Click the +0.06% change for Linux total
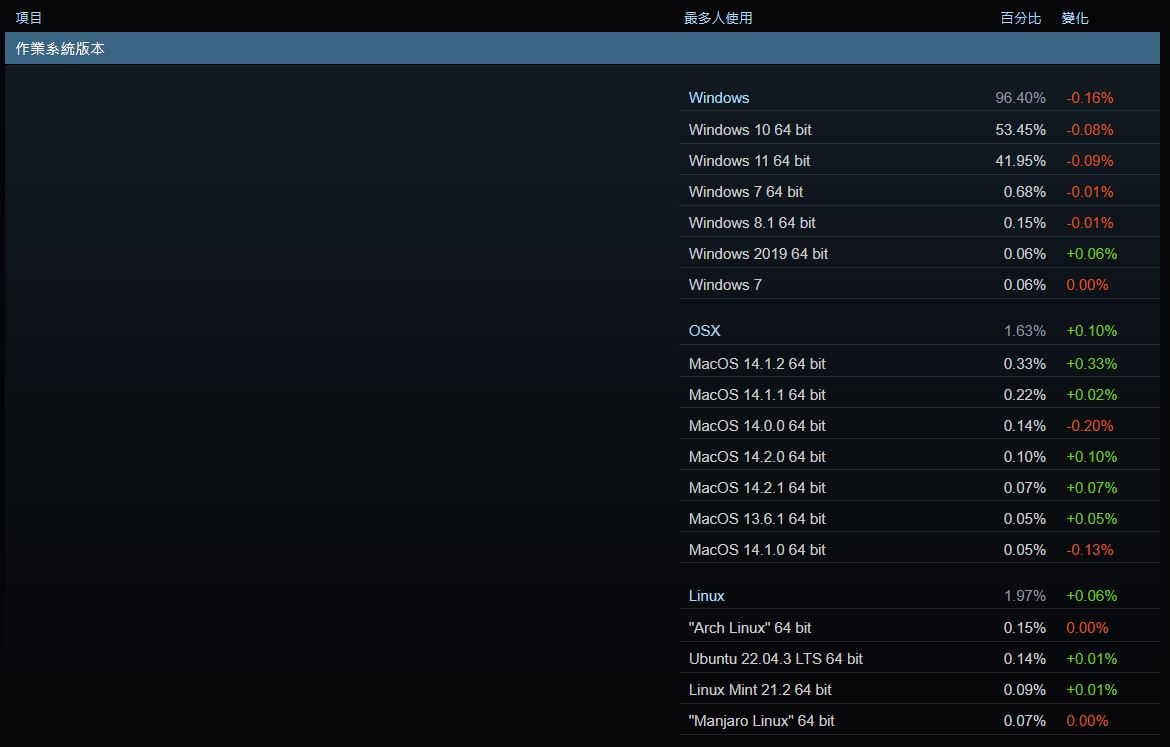1170x747 pixels. click(1092, 596)
